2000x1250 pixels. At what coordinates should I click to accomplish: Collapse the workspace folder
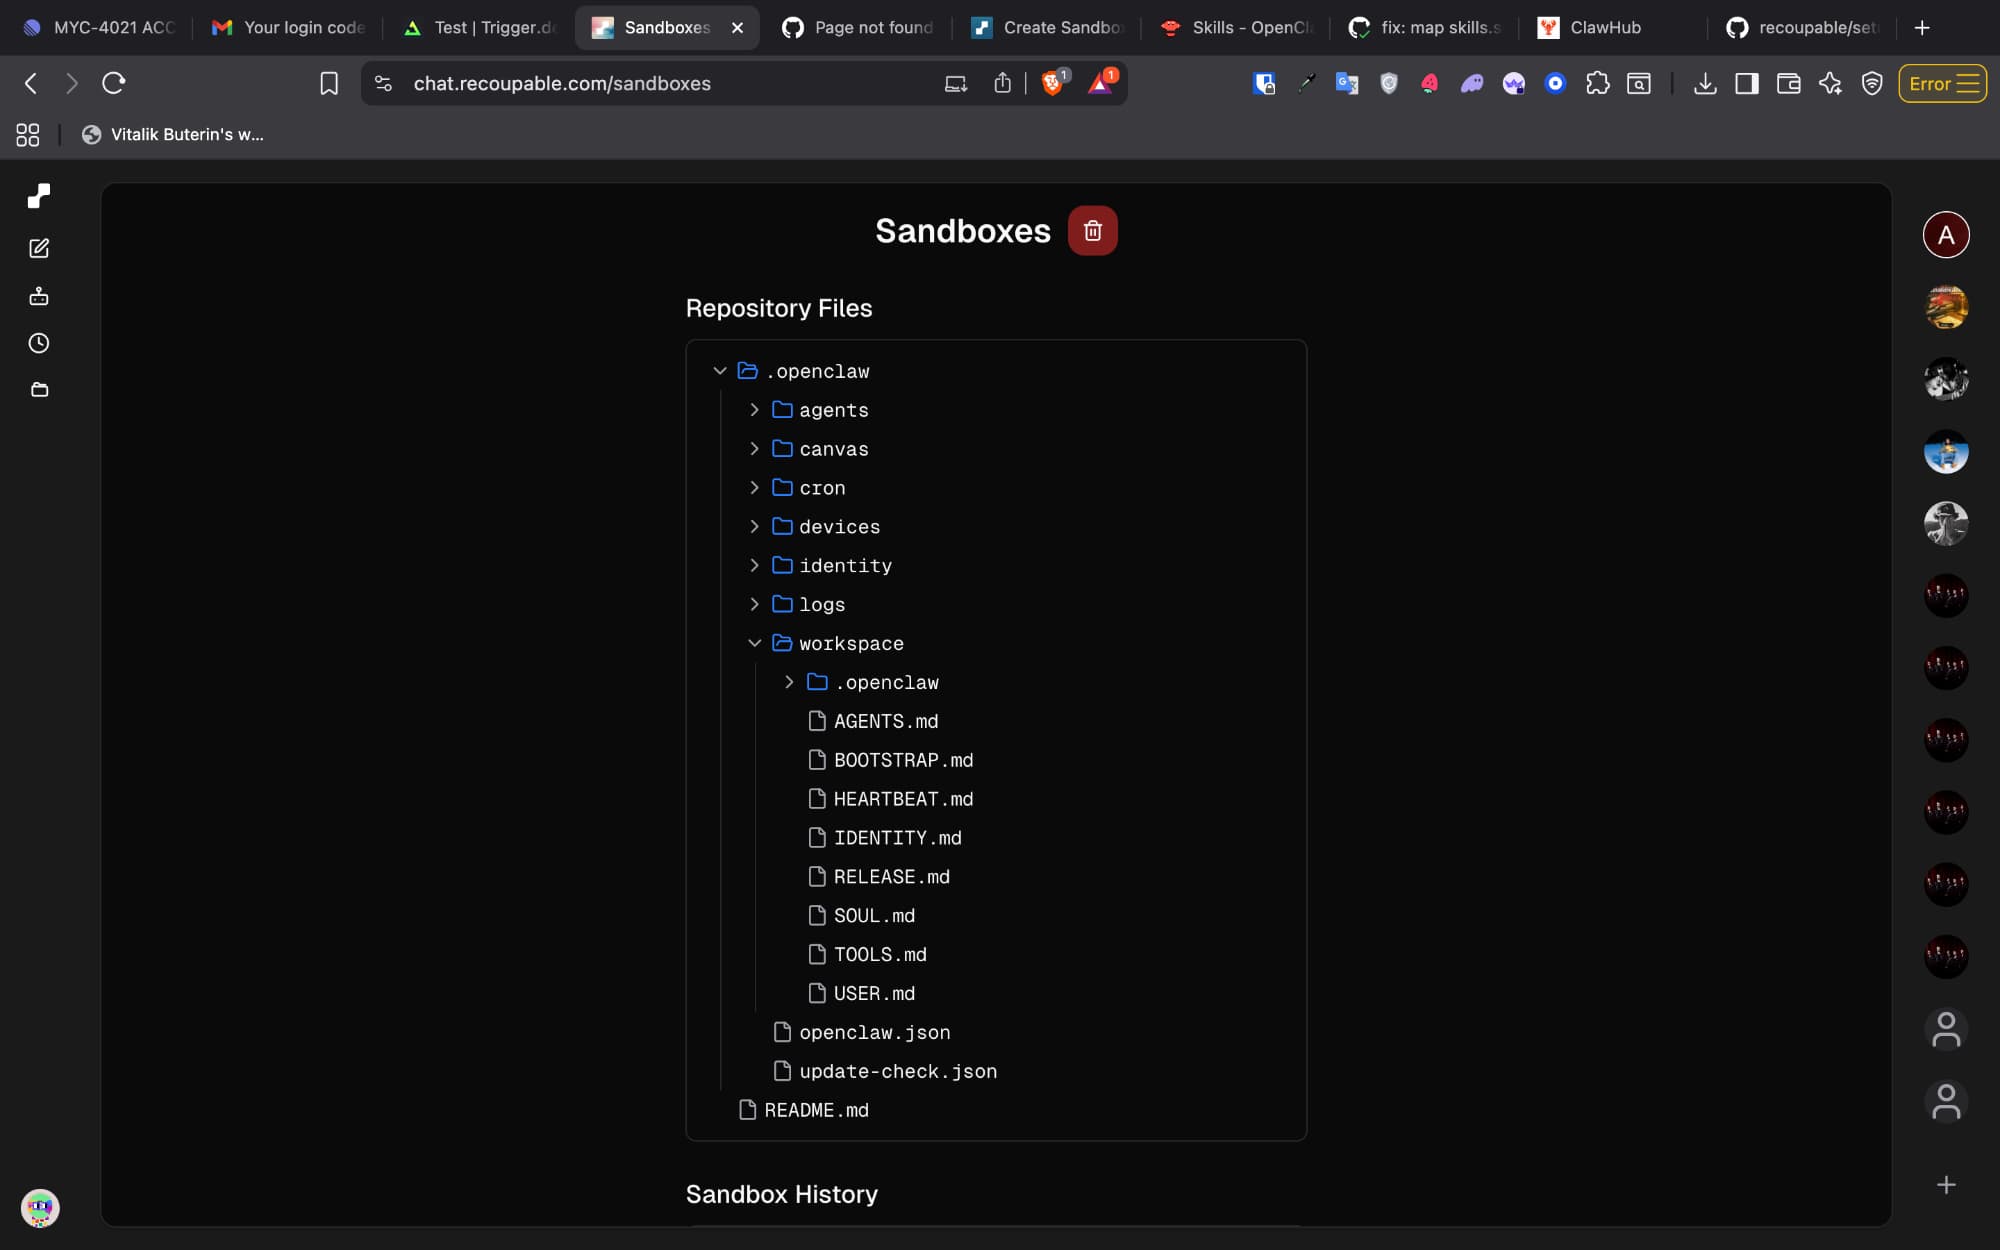click(754, 643)
